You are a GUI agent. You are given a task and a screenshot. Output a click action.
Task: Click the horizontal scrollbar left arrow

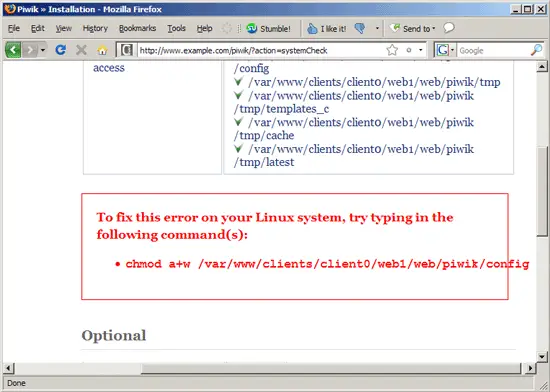[x=8, y=368]
